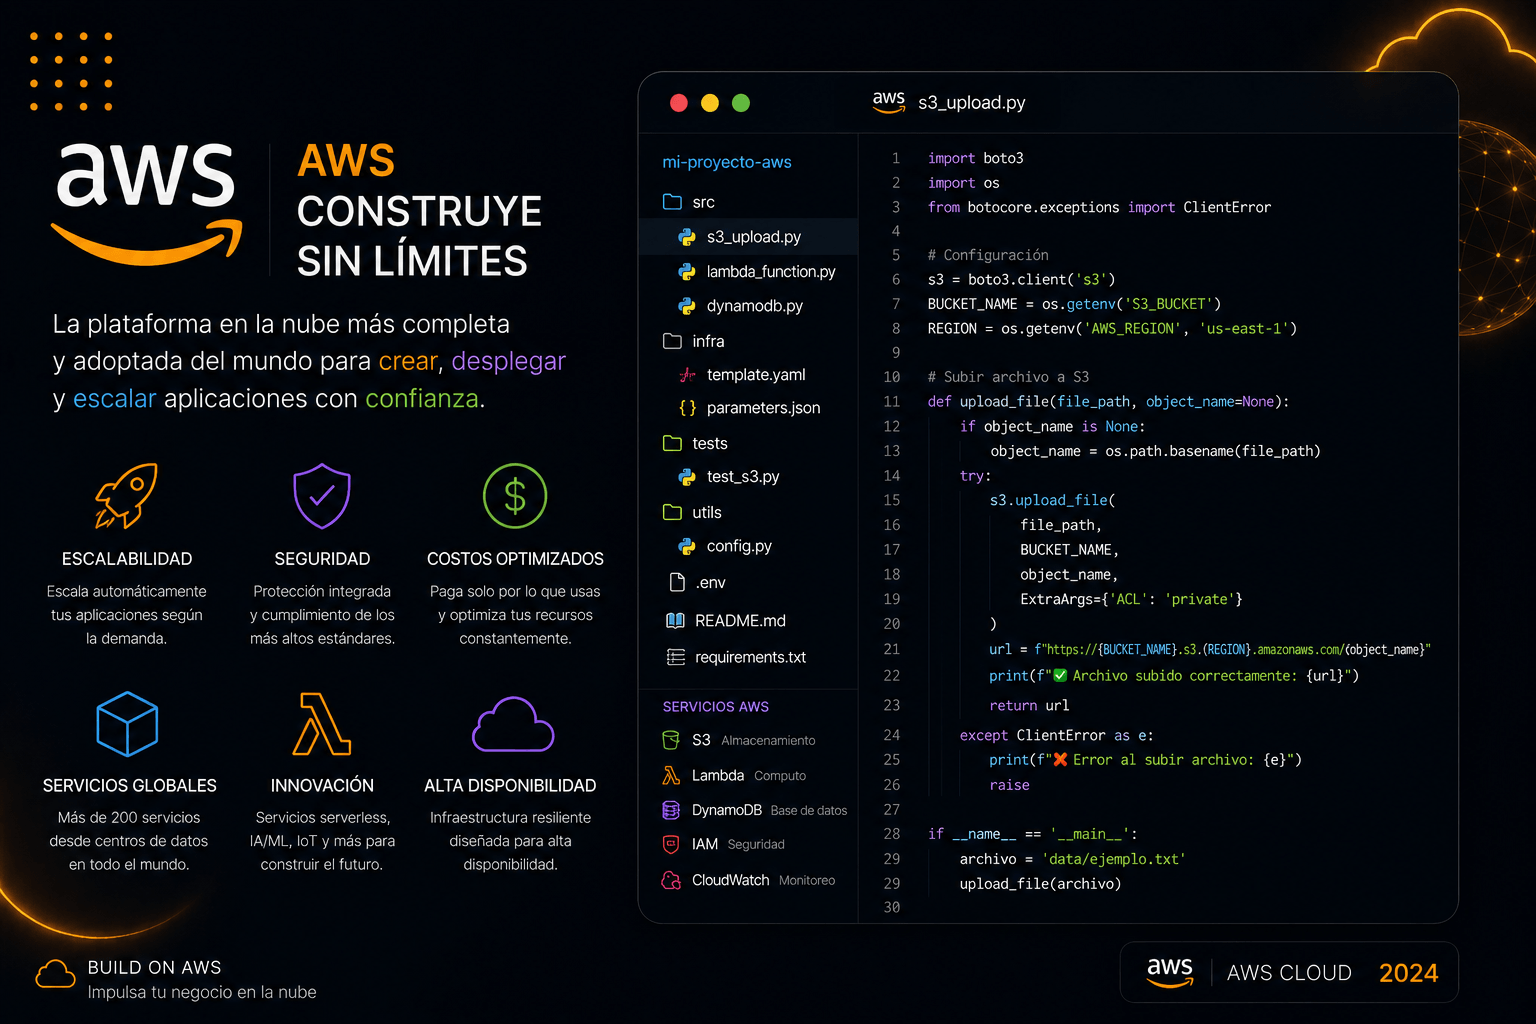Click the curly braces icon for parameters.json
This screenshot has height=1024, width=1536.
coord(687,408)
